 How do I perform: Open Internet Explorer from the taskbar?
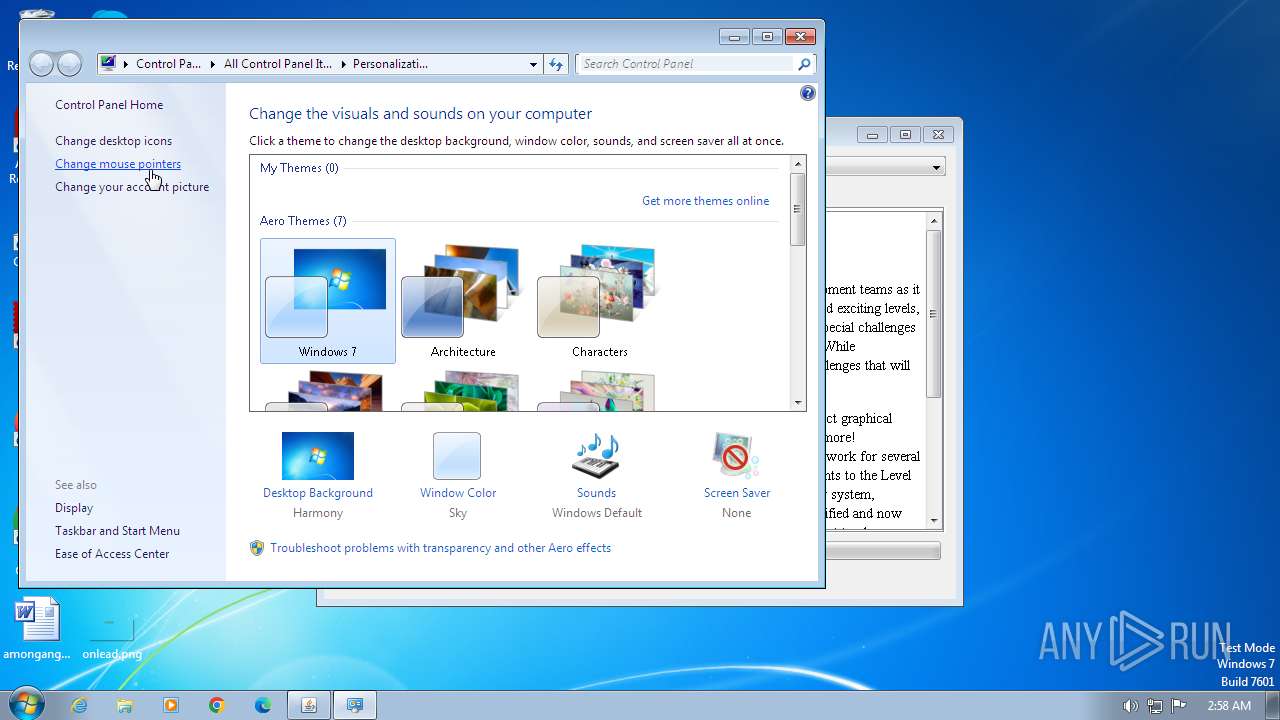(79, 705)
